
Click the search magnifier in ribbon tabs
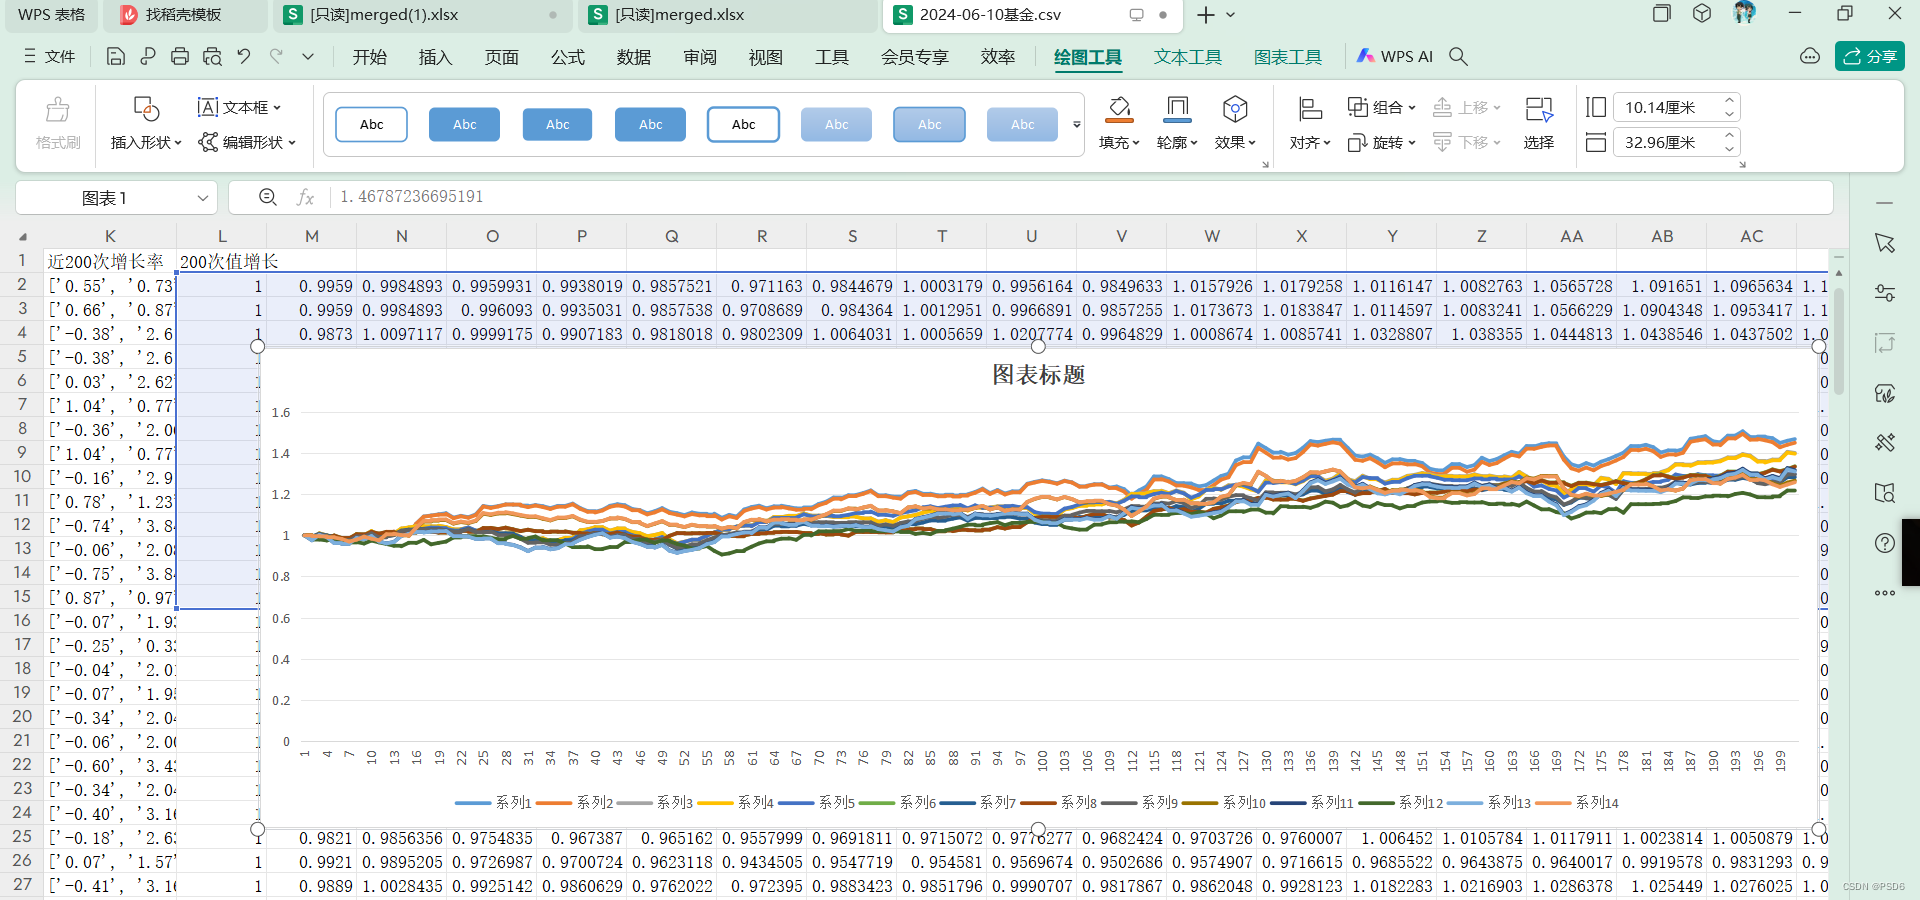1459,57
